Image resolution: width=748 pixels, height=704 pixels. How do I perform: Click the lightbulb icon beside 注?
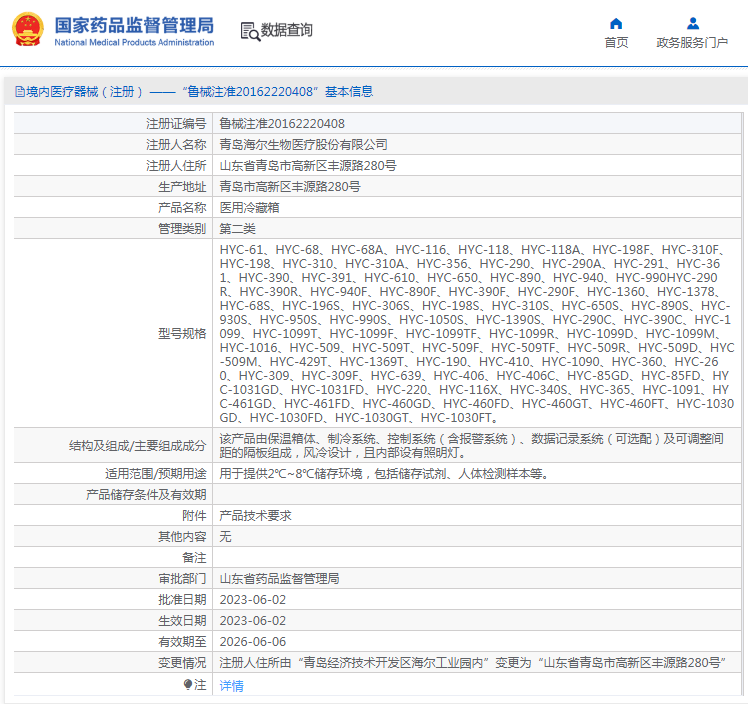187,684
